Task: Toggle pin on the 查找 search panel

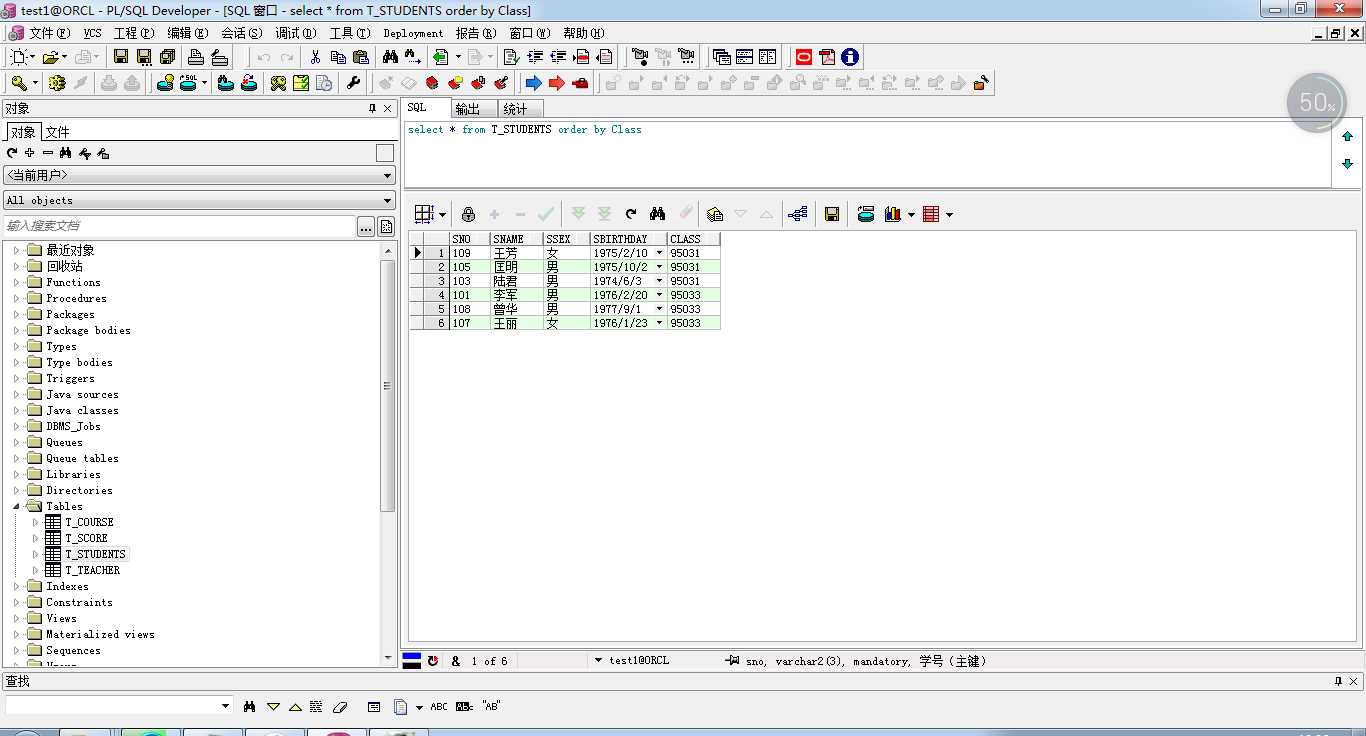Action: coord(1338,681)
